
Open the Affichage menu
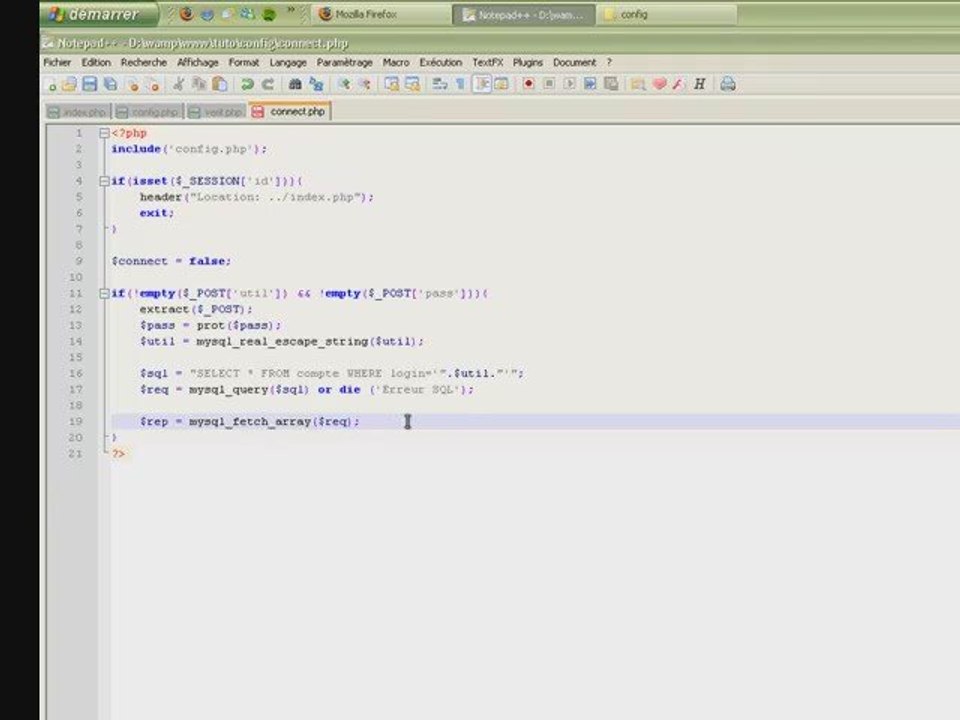click(198, 62)
